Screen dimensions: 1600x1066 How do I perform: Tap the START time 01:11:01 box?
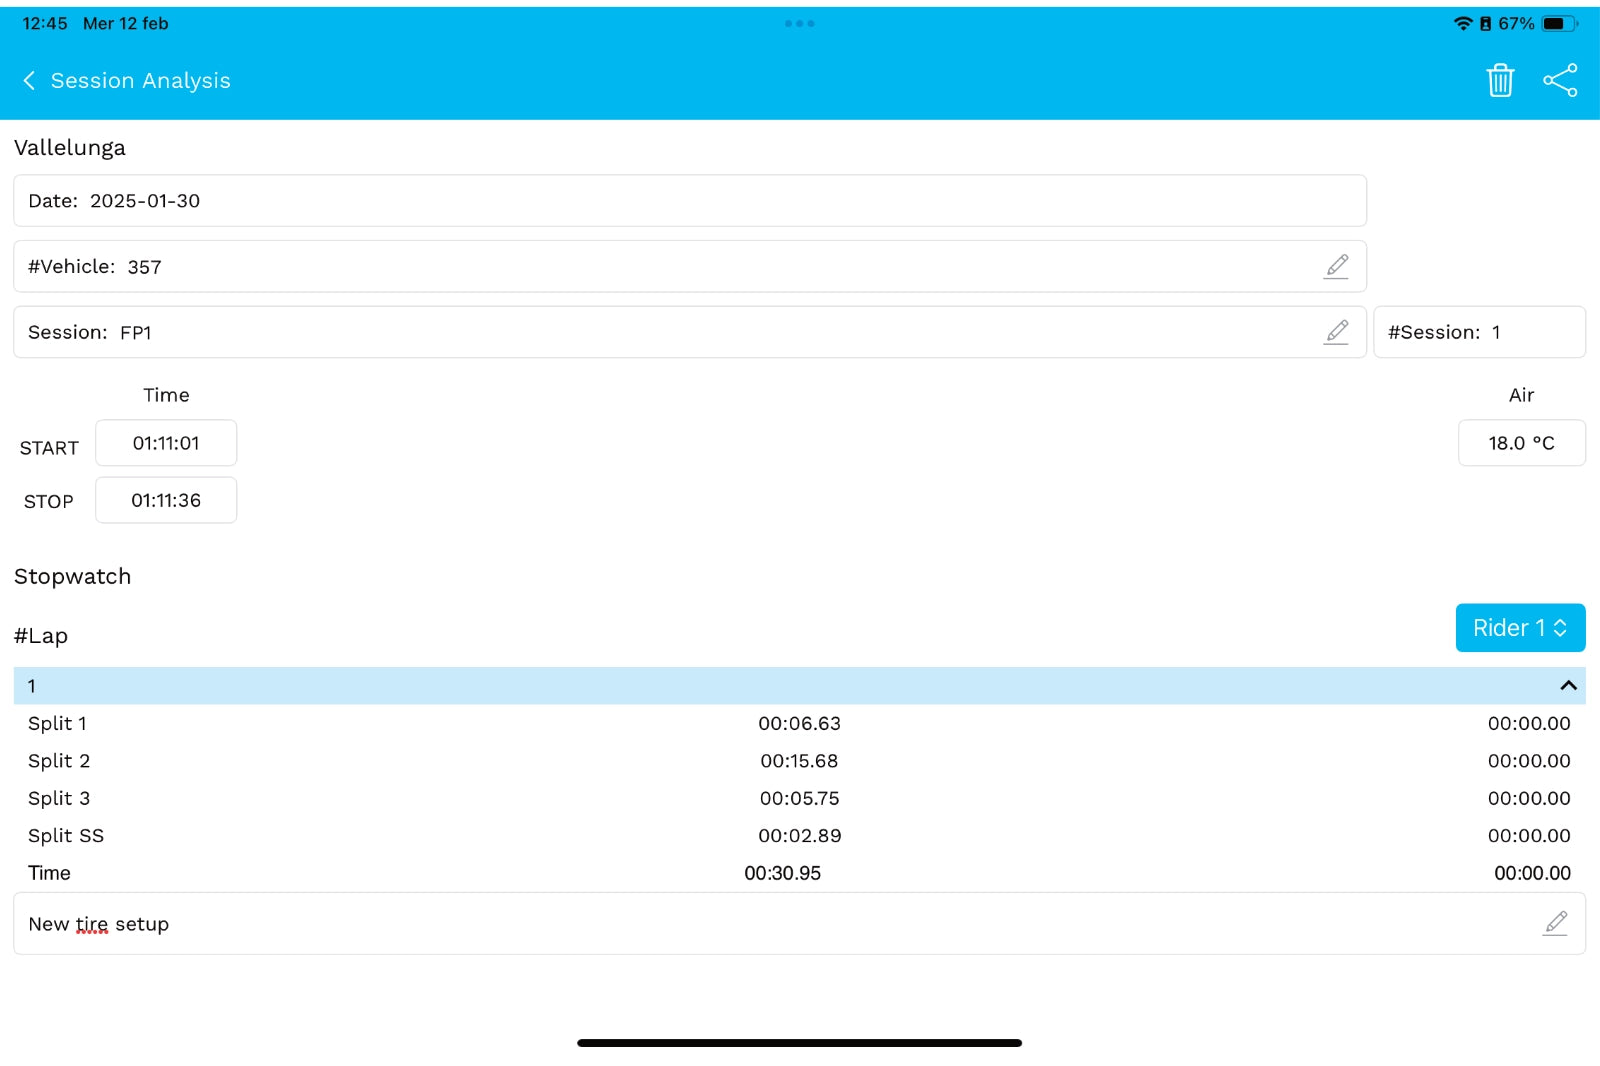click(x=166, y=443)
